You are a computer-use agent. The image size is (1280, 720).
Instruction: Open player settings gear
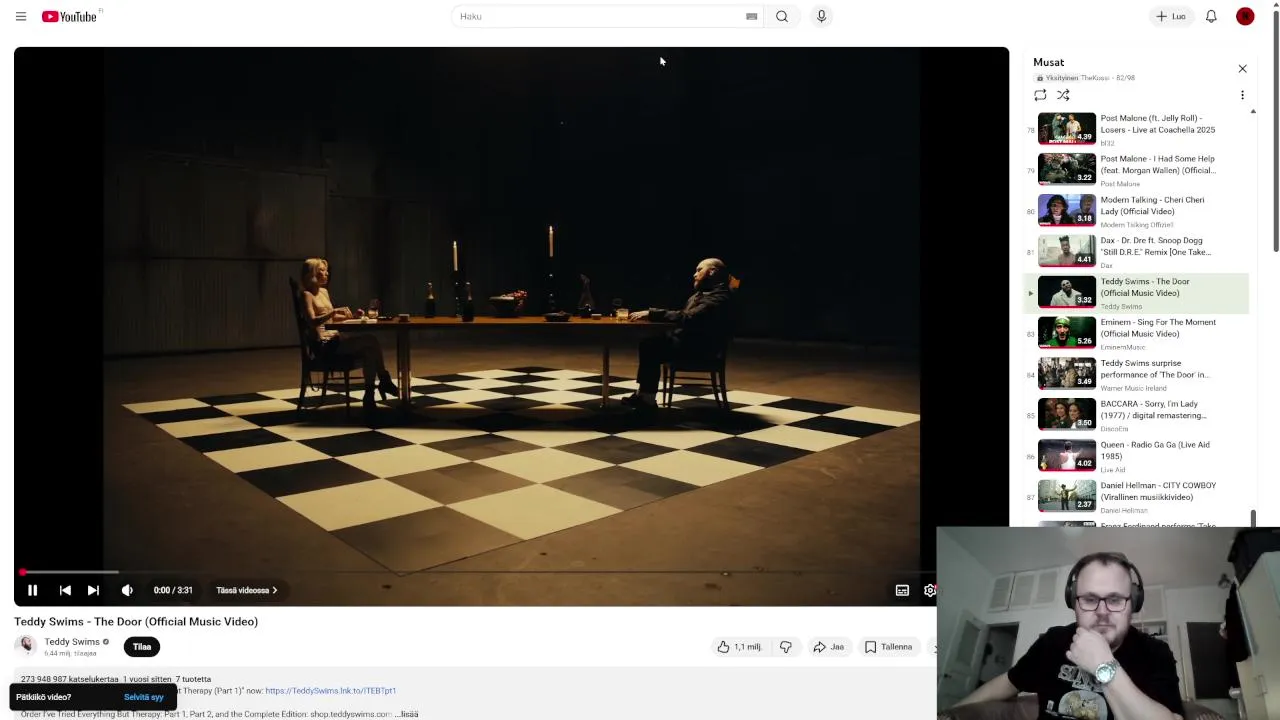pyautogui.click(x=929, y=590)
